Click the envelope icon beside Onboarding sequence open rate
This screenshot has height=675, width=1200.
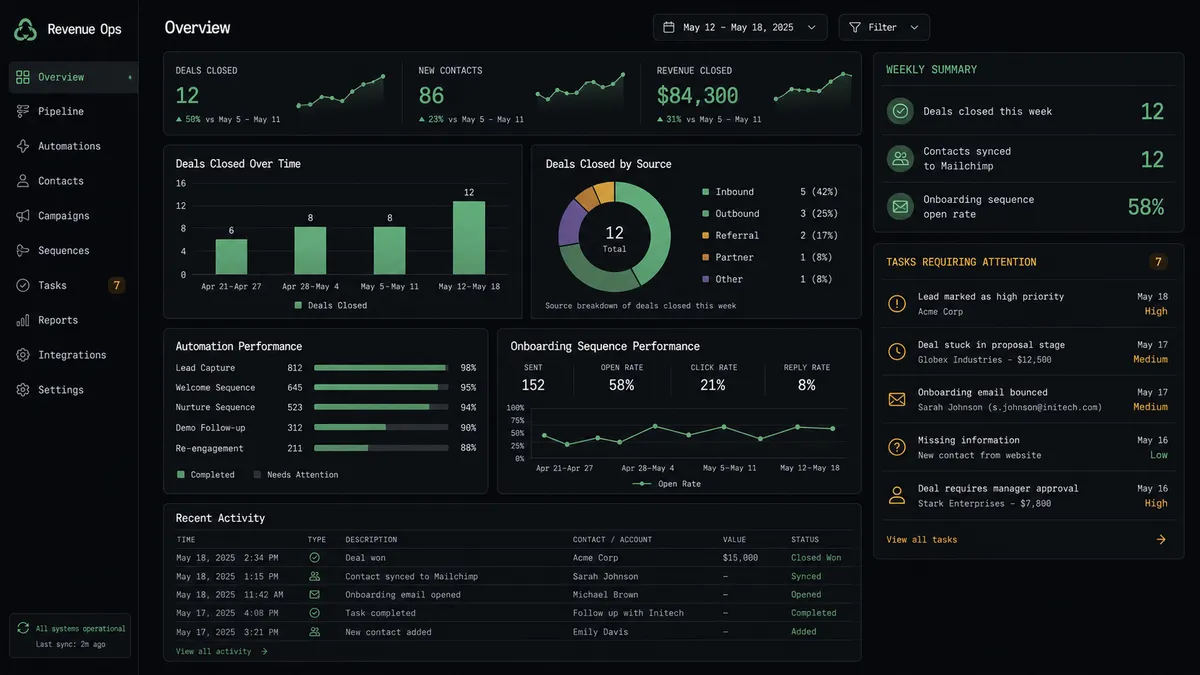click(x=900, y=207)
